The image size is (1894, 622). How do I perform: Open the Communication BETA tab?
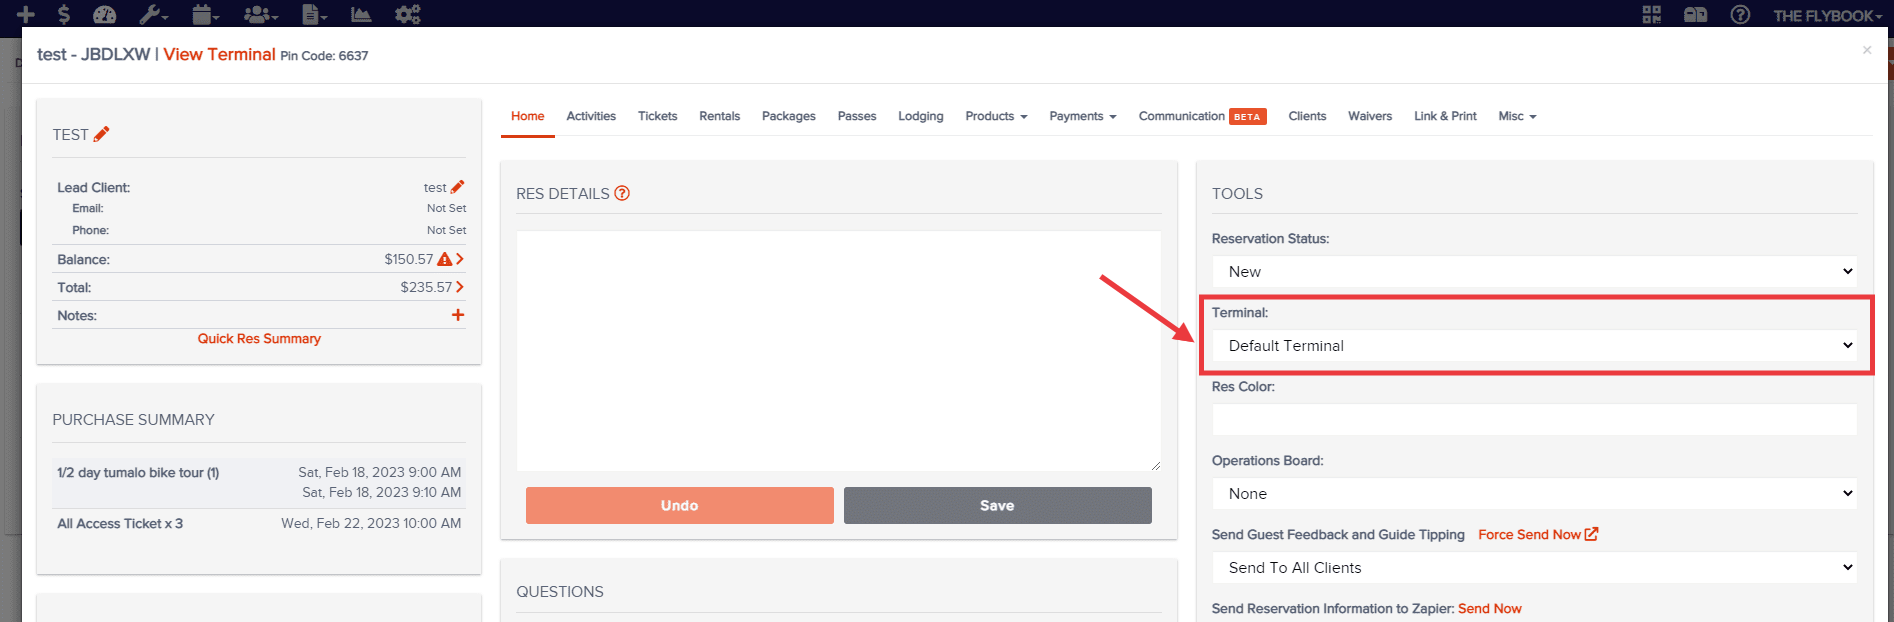click(x=1203, y=116)
